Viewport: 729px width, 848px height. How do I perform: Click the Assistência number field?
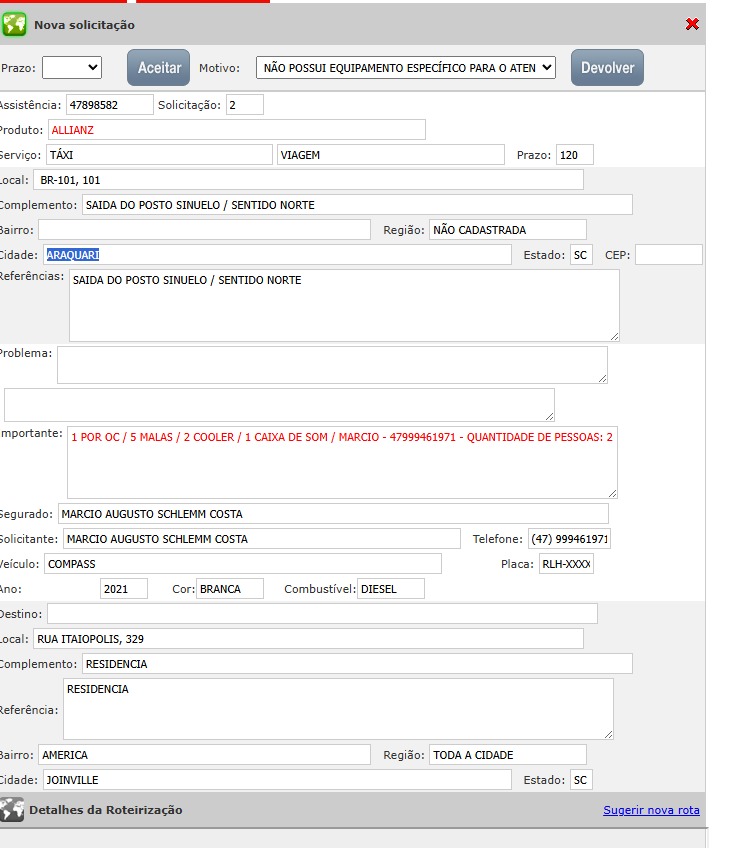[109, 104]
